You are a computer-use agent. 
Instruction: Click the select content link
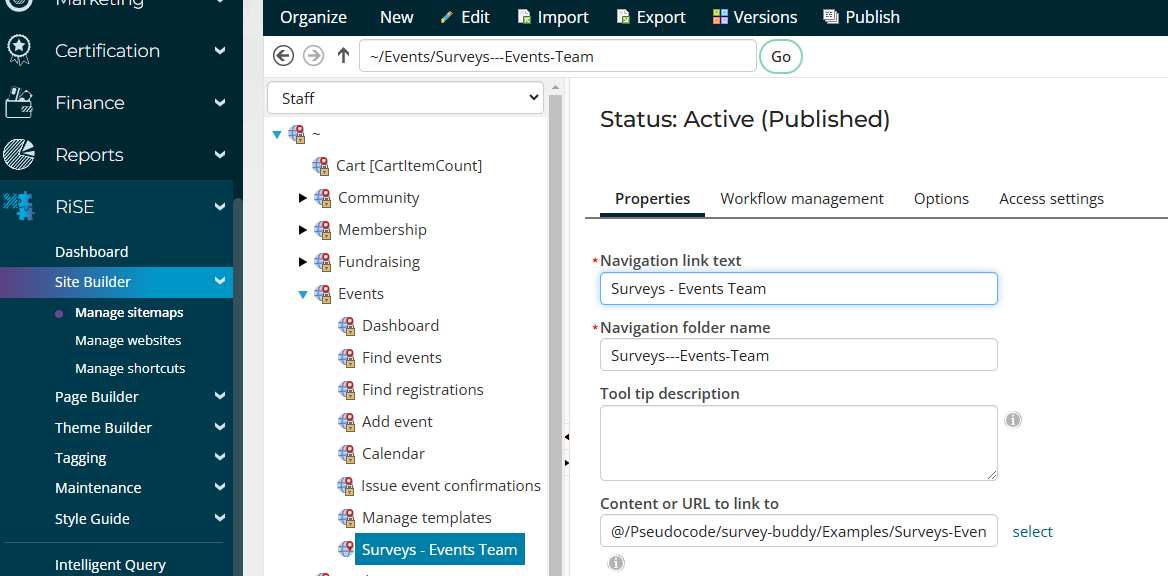[1032, 531]
